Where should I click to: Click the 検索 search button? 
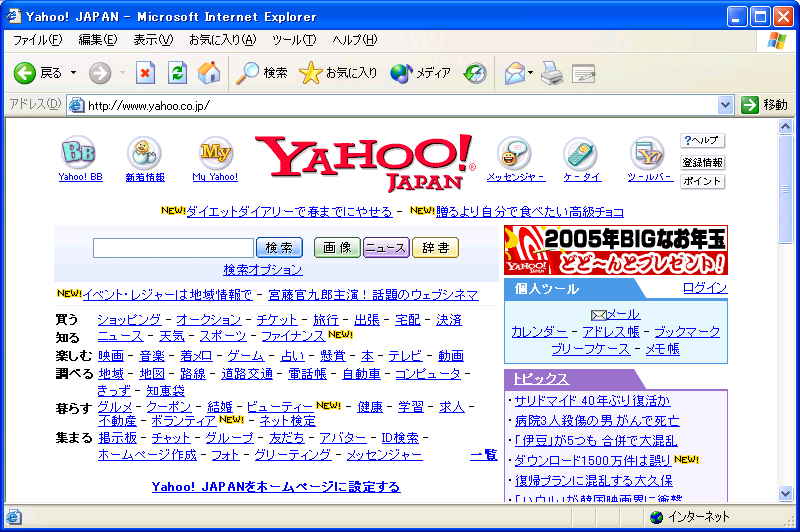click(x=279, y=248)
